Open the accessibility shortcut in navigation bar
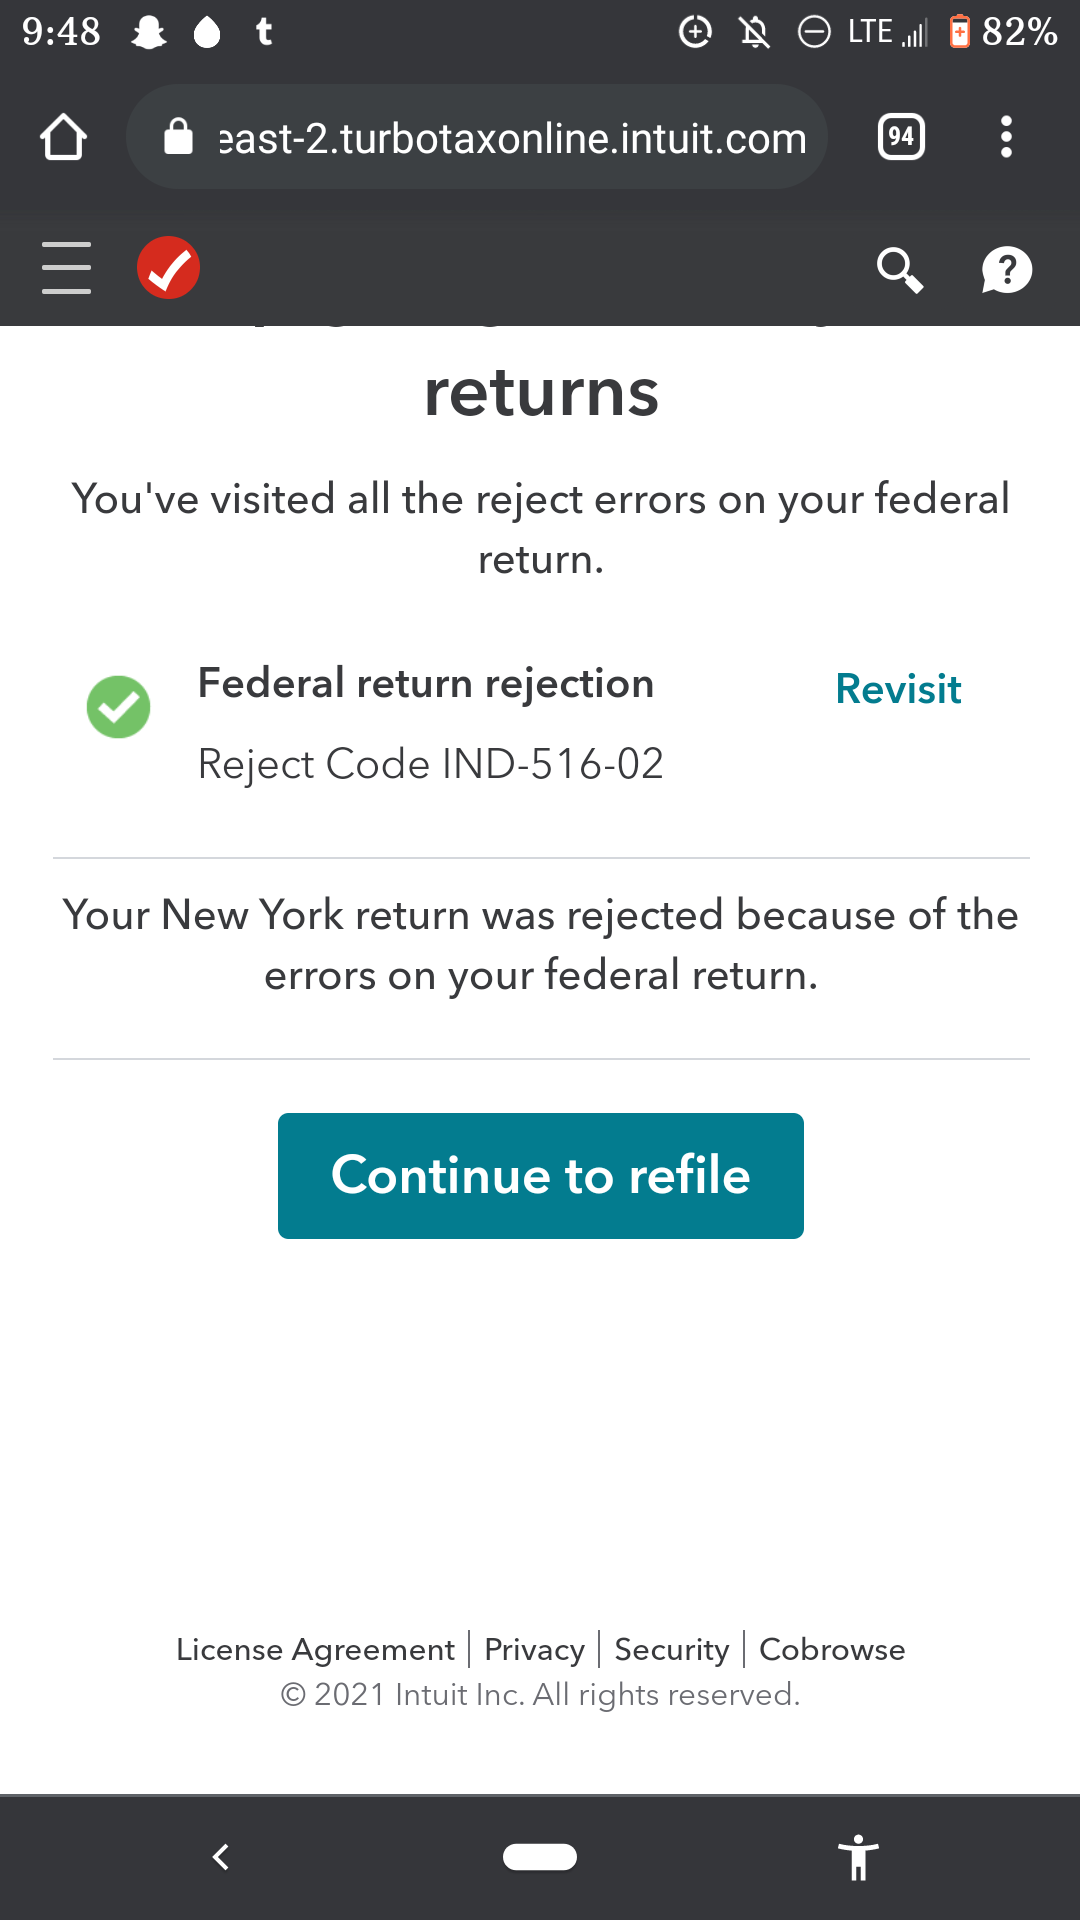 pos(858,1858)
